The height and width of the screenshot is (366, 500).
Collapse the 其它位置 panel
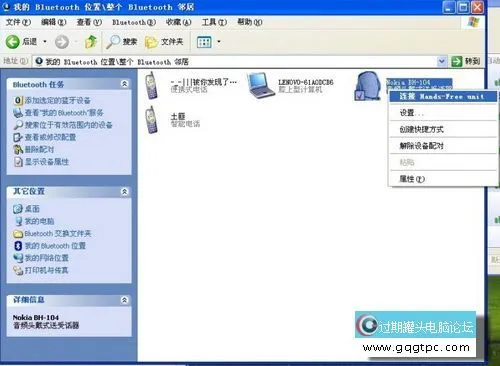pos(124,192)
